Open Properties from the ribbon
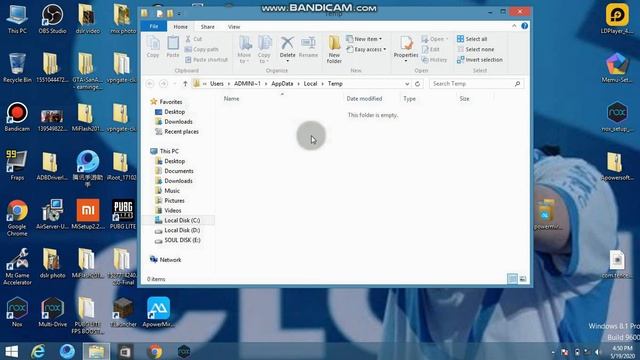 (406, 49)
